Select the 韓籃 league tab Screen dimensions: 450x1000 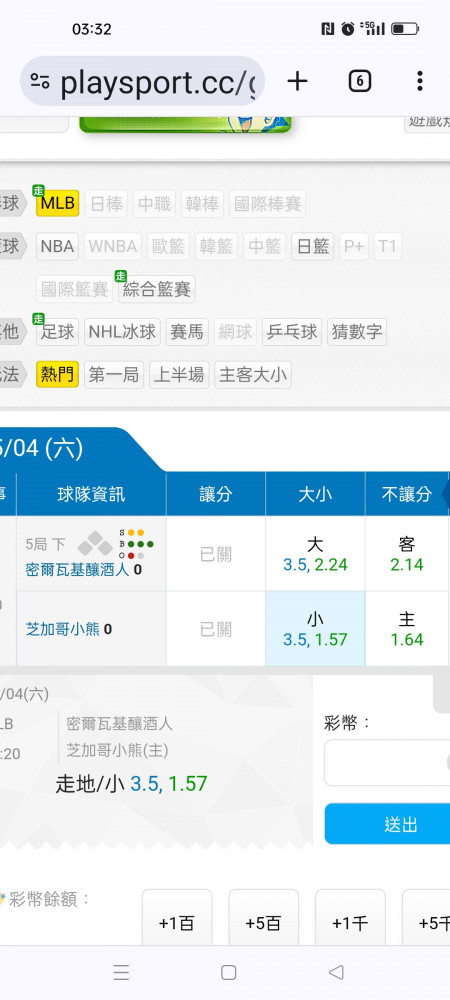(216, 246)
